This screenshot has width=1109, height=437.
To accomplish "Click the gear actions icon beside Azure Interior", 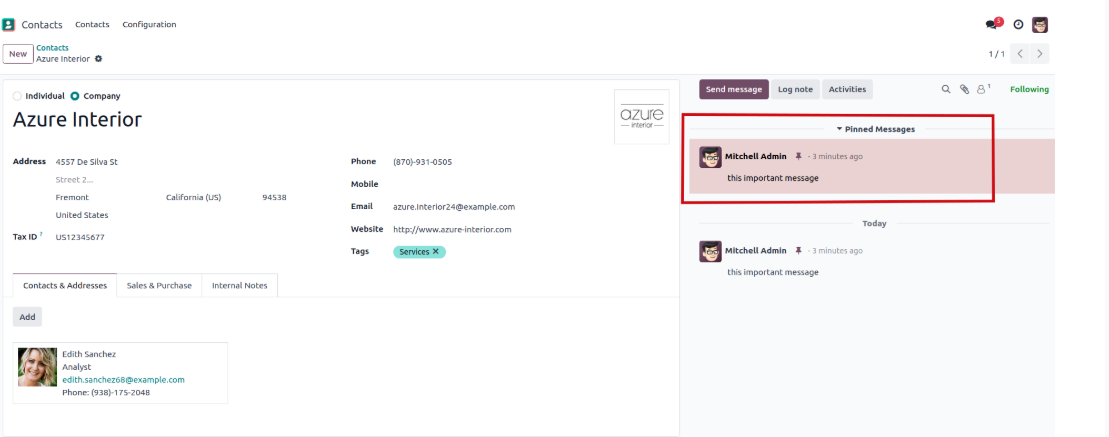I will (98, 59).
